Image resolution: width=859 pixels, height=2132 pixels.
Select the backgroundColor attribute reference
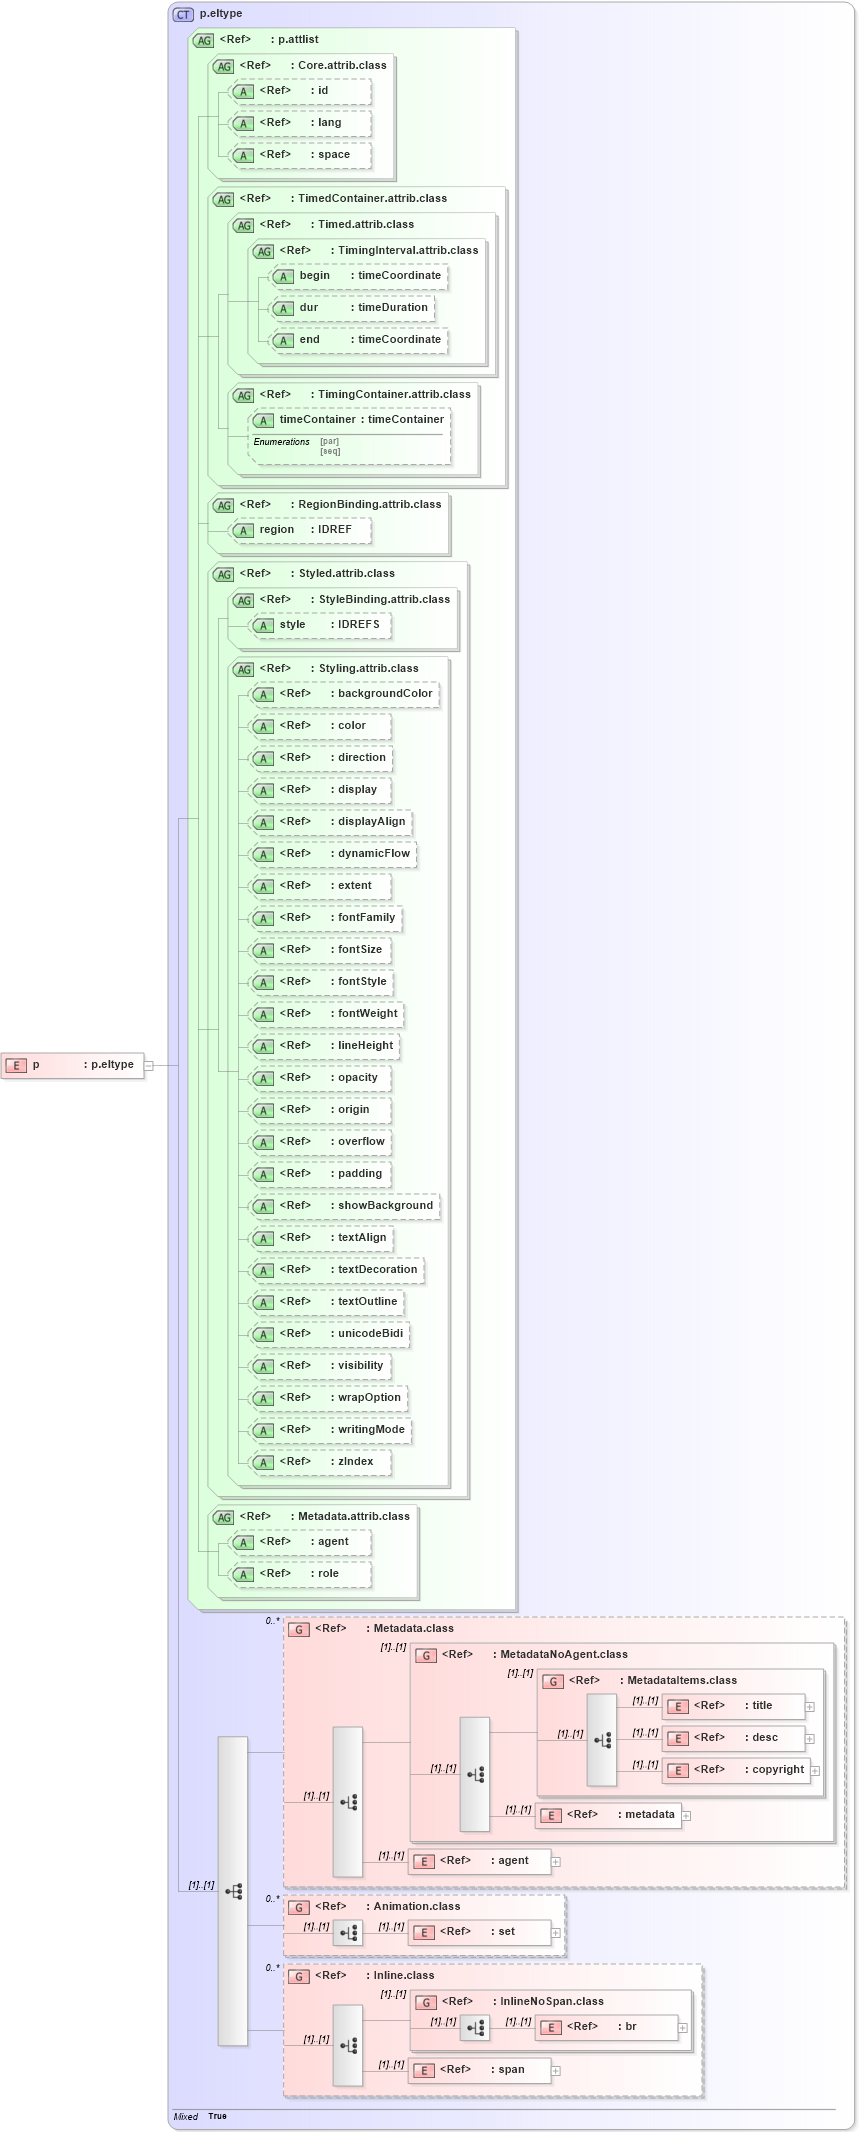coord(344,694)
